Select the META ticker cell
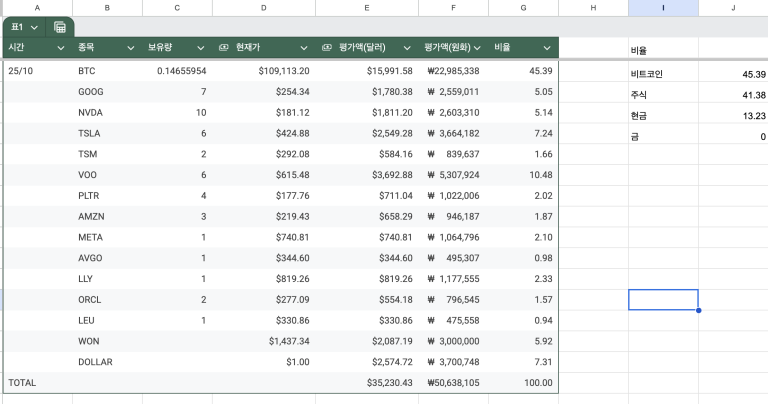This screenshot has width=768, height=404. [107, 238]
